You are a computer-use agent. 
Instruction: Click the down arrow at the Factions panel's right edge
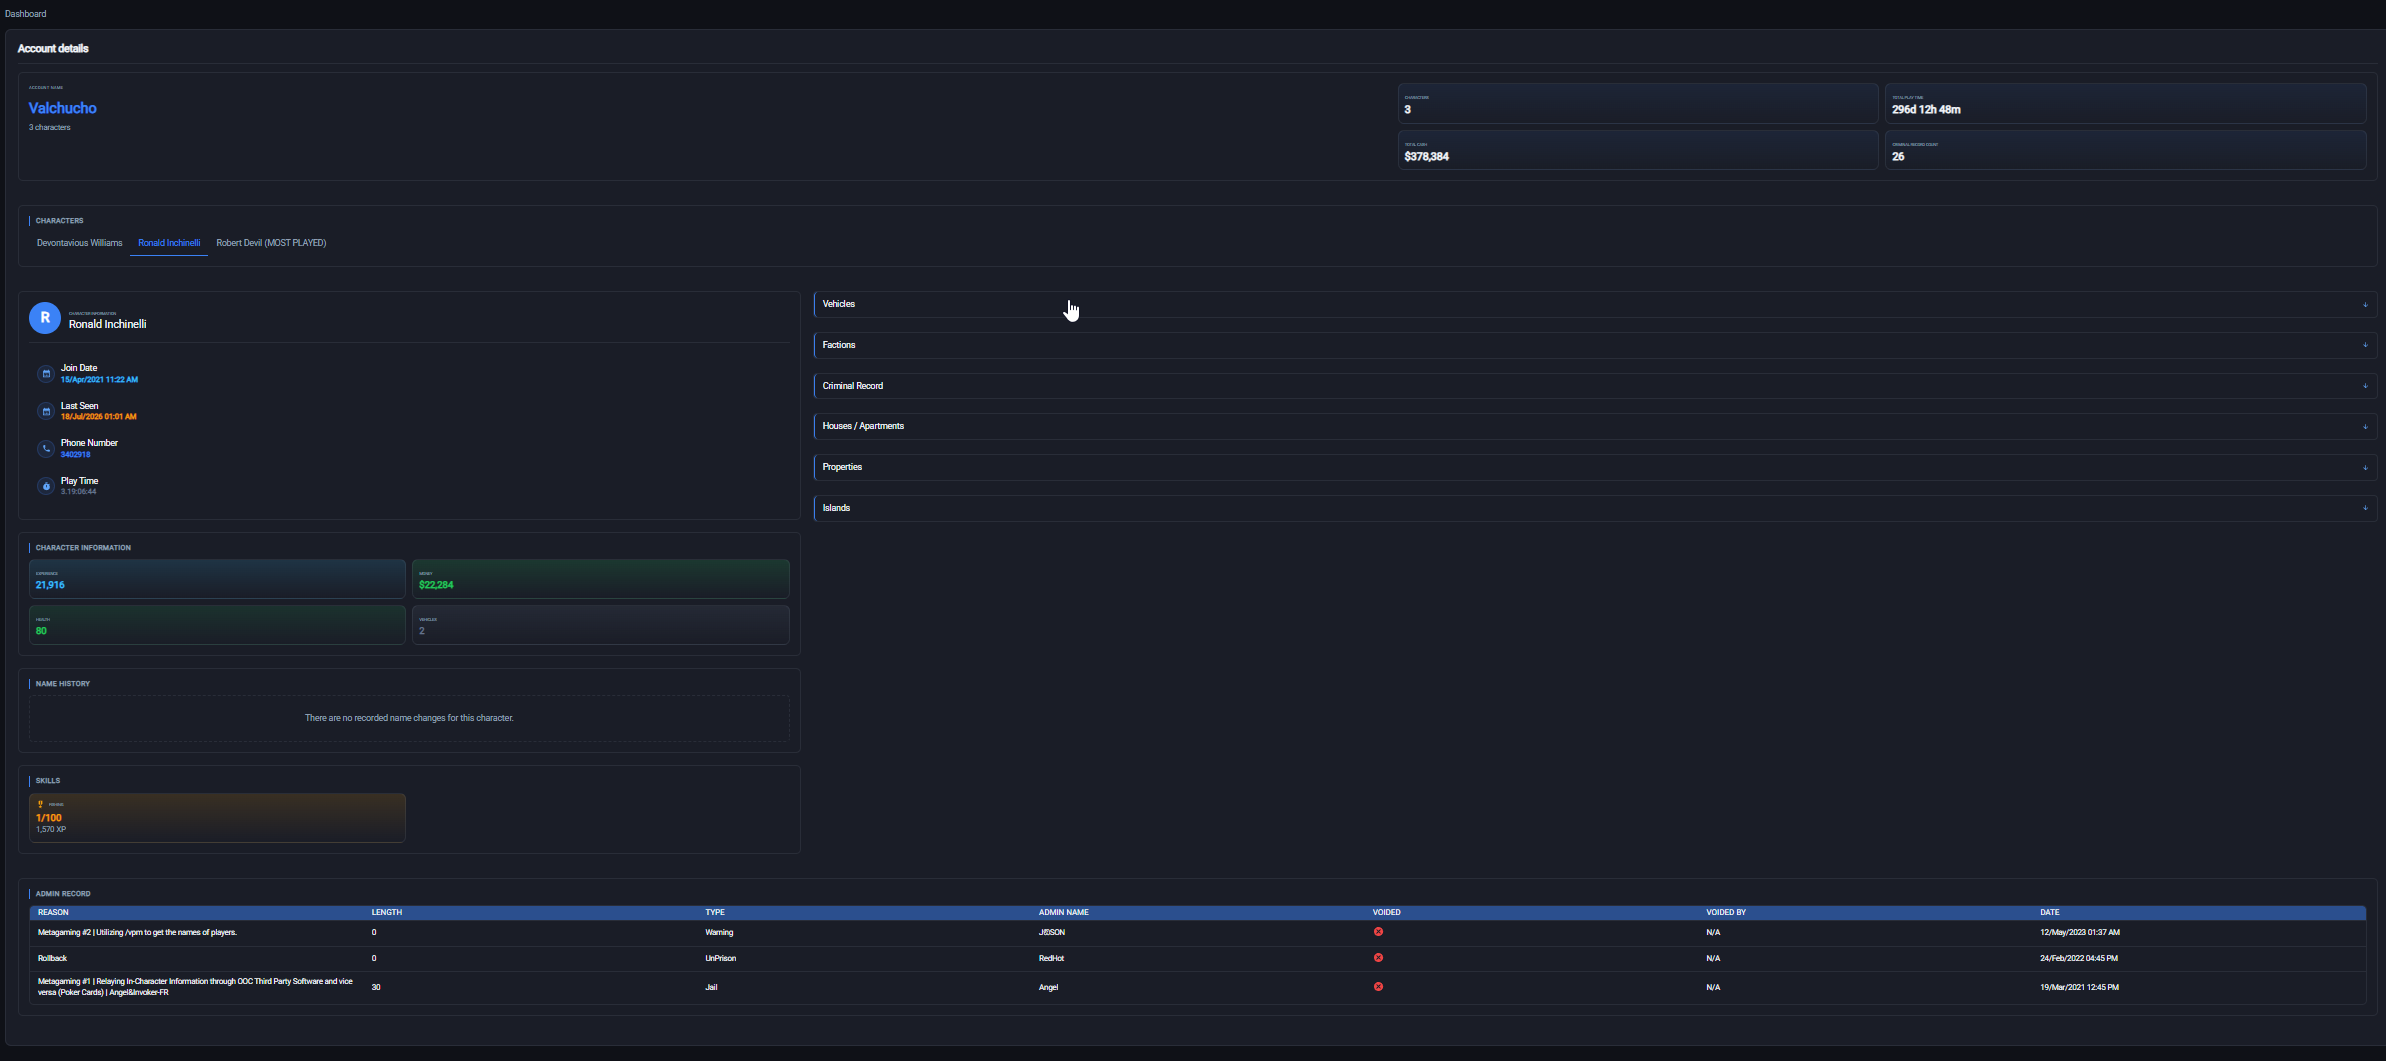[2365, 345]
